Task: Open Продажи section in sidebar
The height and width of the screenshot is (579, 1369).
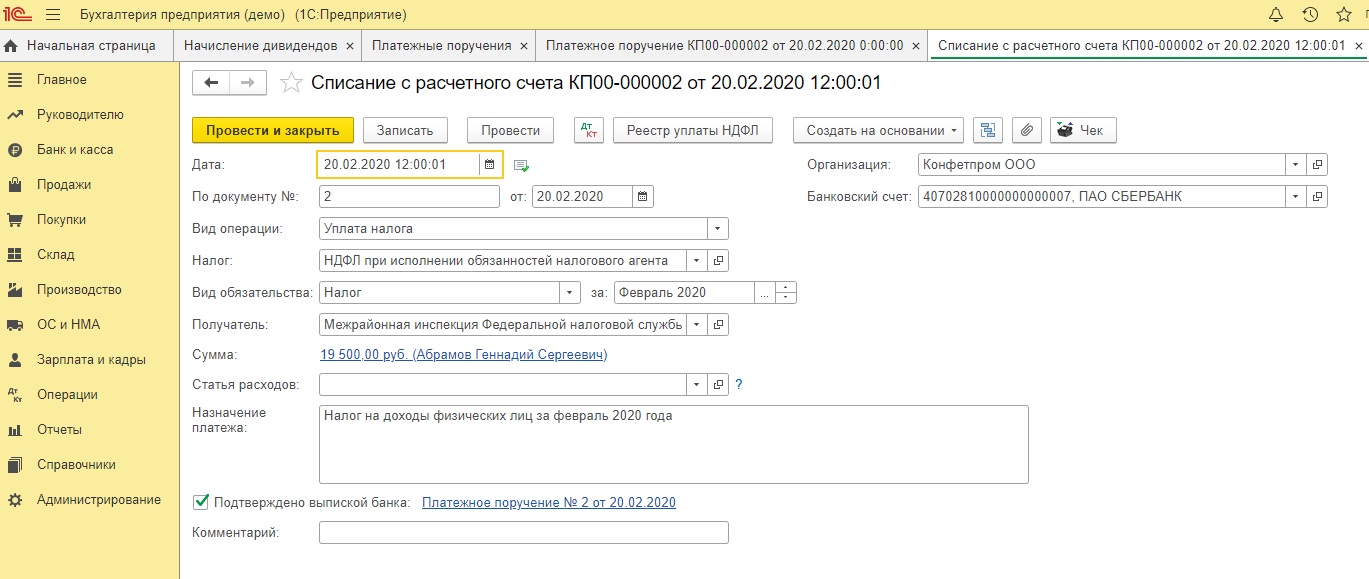Action: tap(64, 185)
